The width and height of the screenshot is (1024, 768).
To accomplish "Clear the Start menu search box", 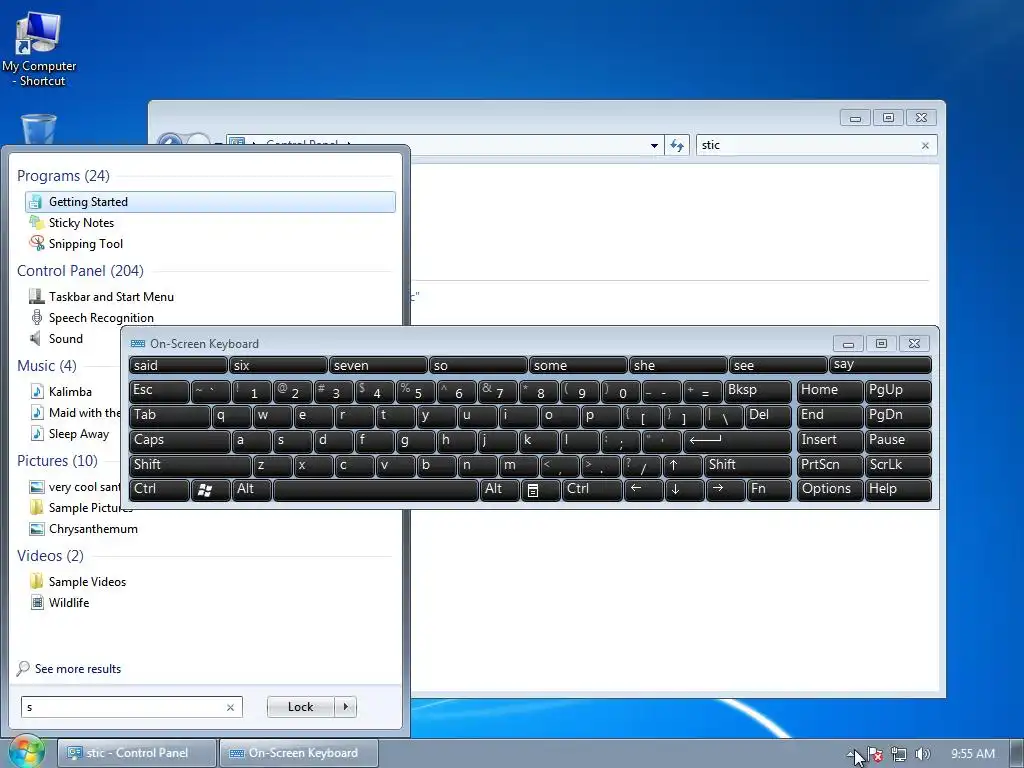I will coord(230,707).
